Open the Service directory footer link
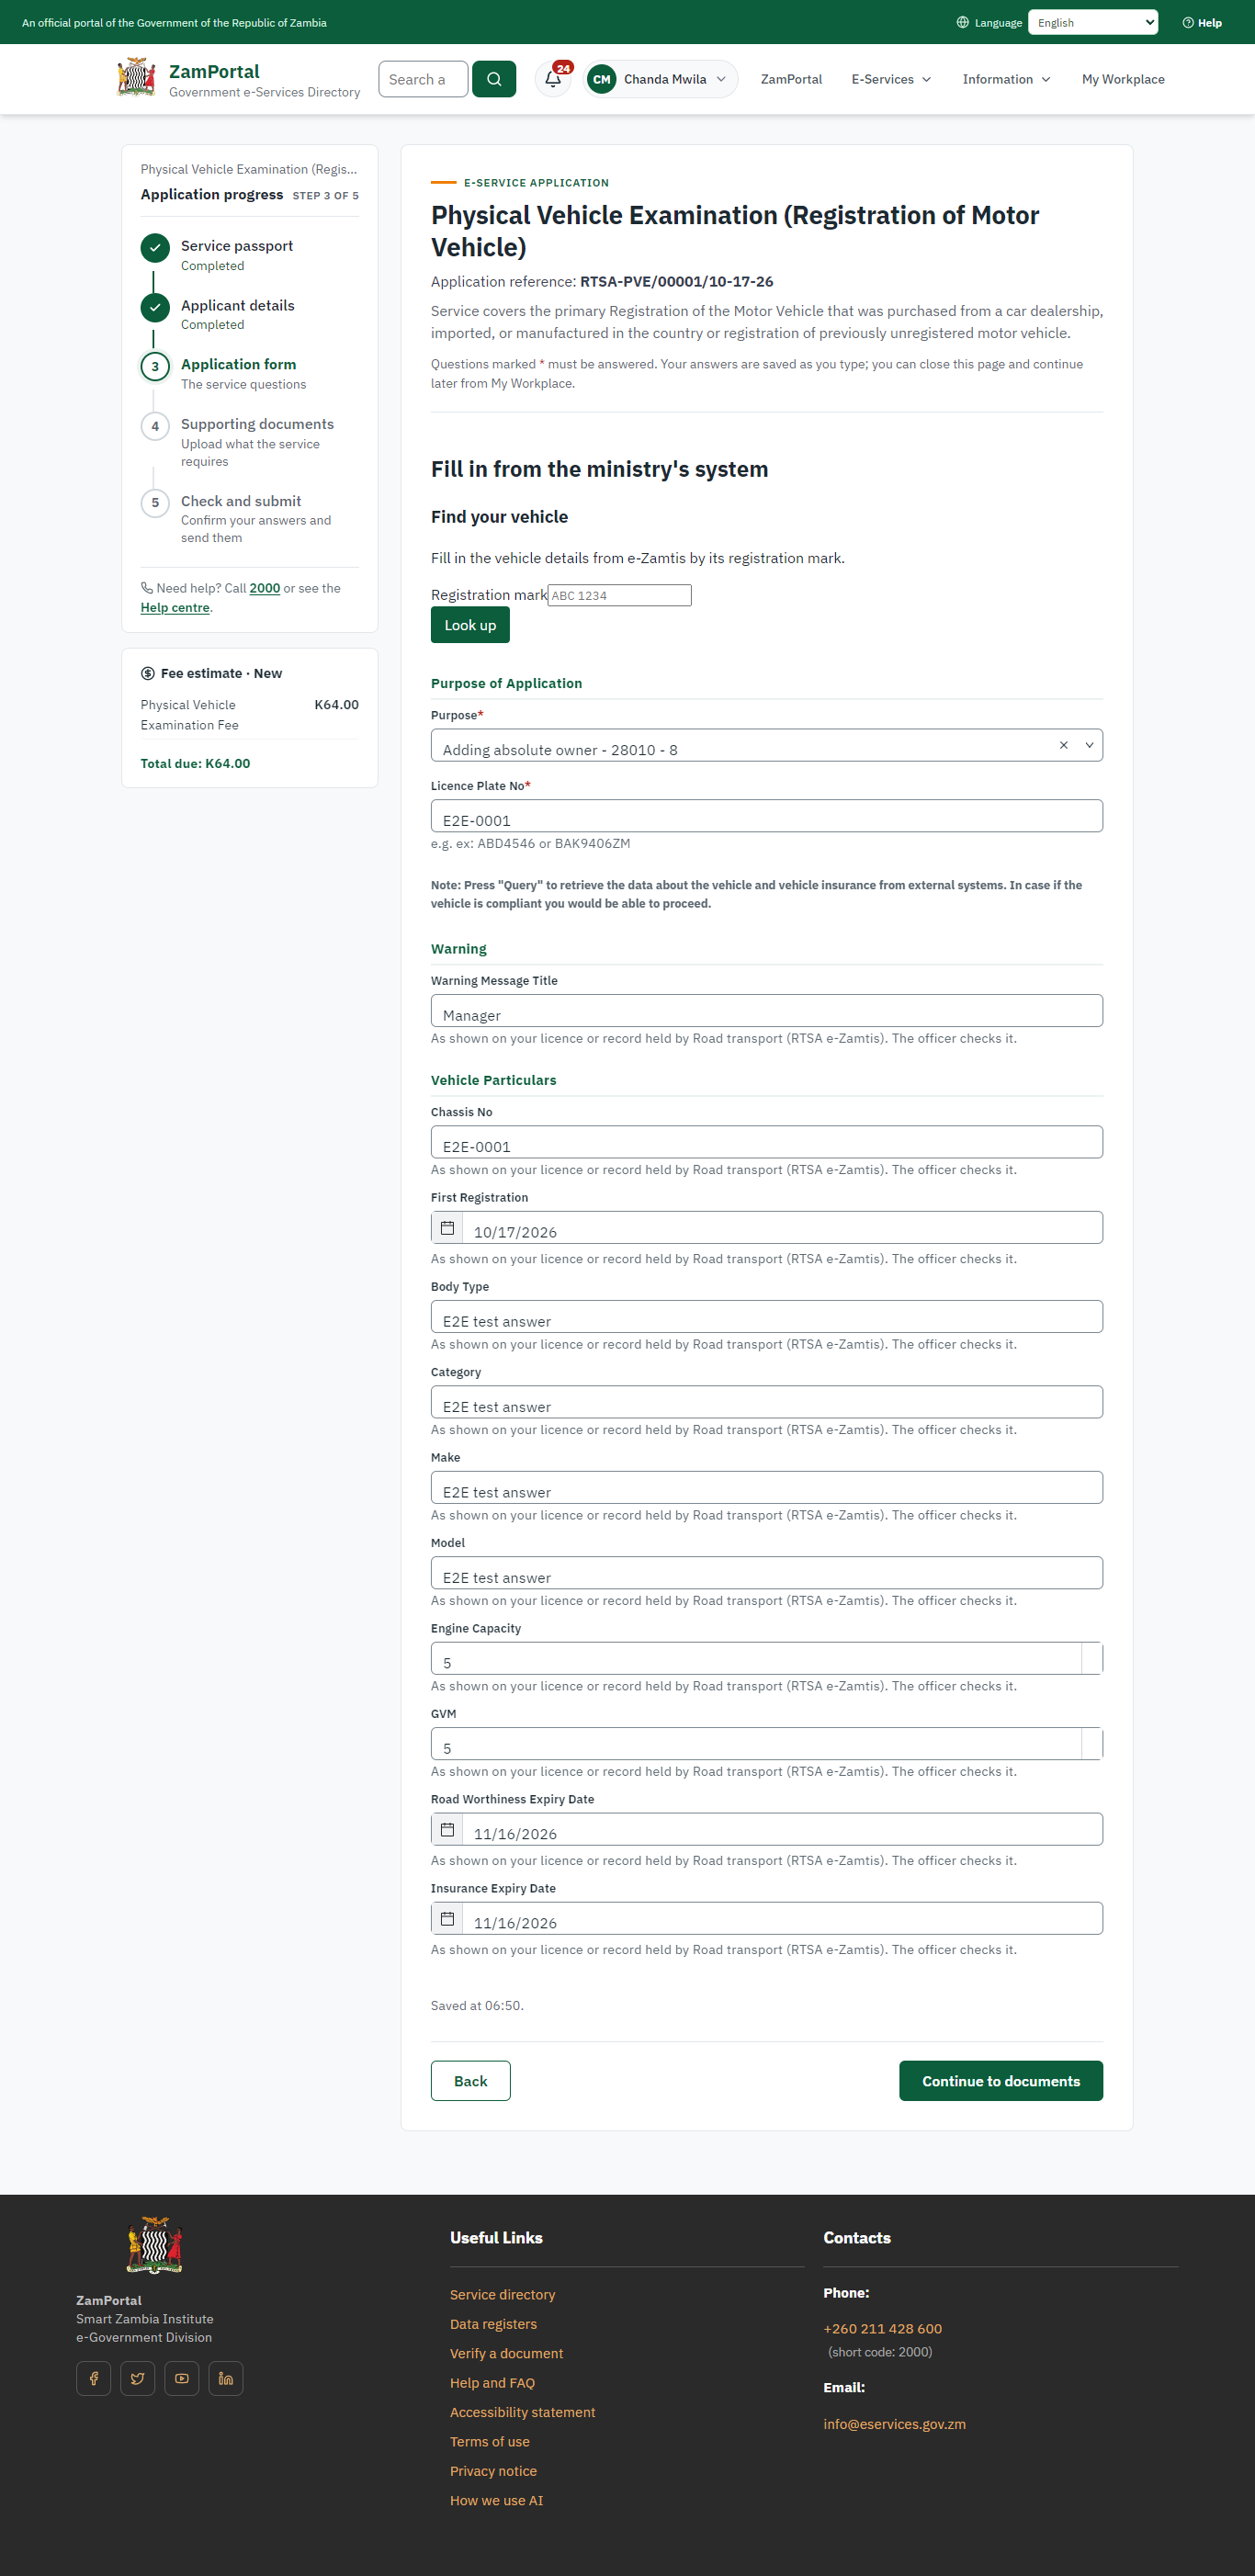This screenshot has width=1255, height=2576. click(502, 2294)
